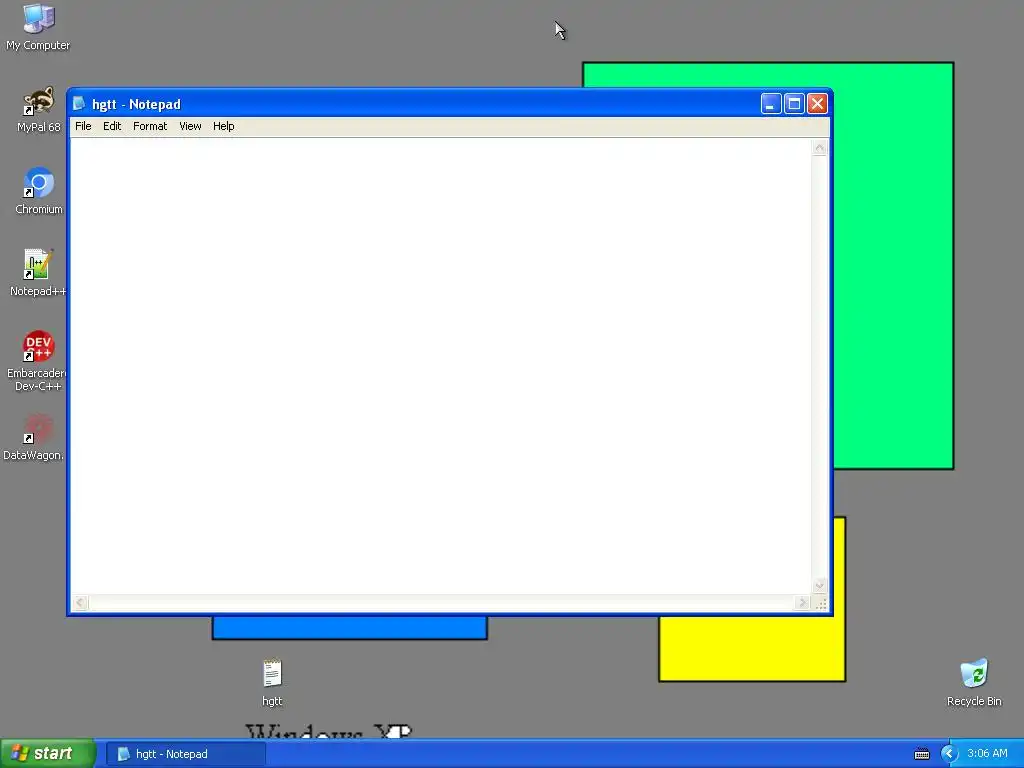
Task: Click the vertical scrollbar down arrow
Action: click(820, 586)
